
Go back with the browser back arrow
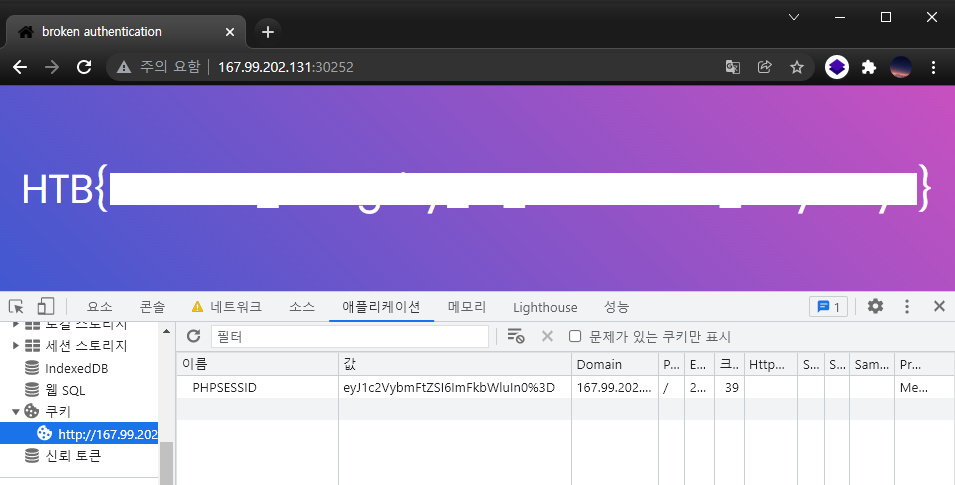point(20,67)
